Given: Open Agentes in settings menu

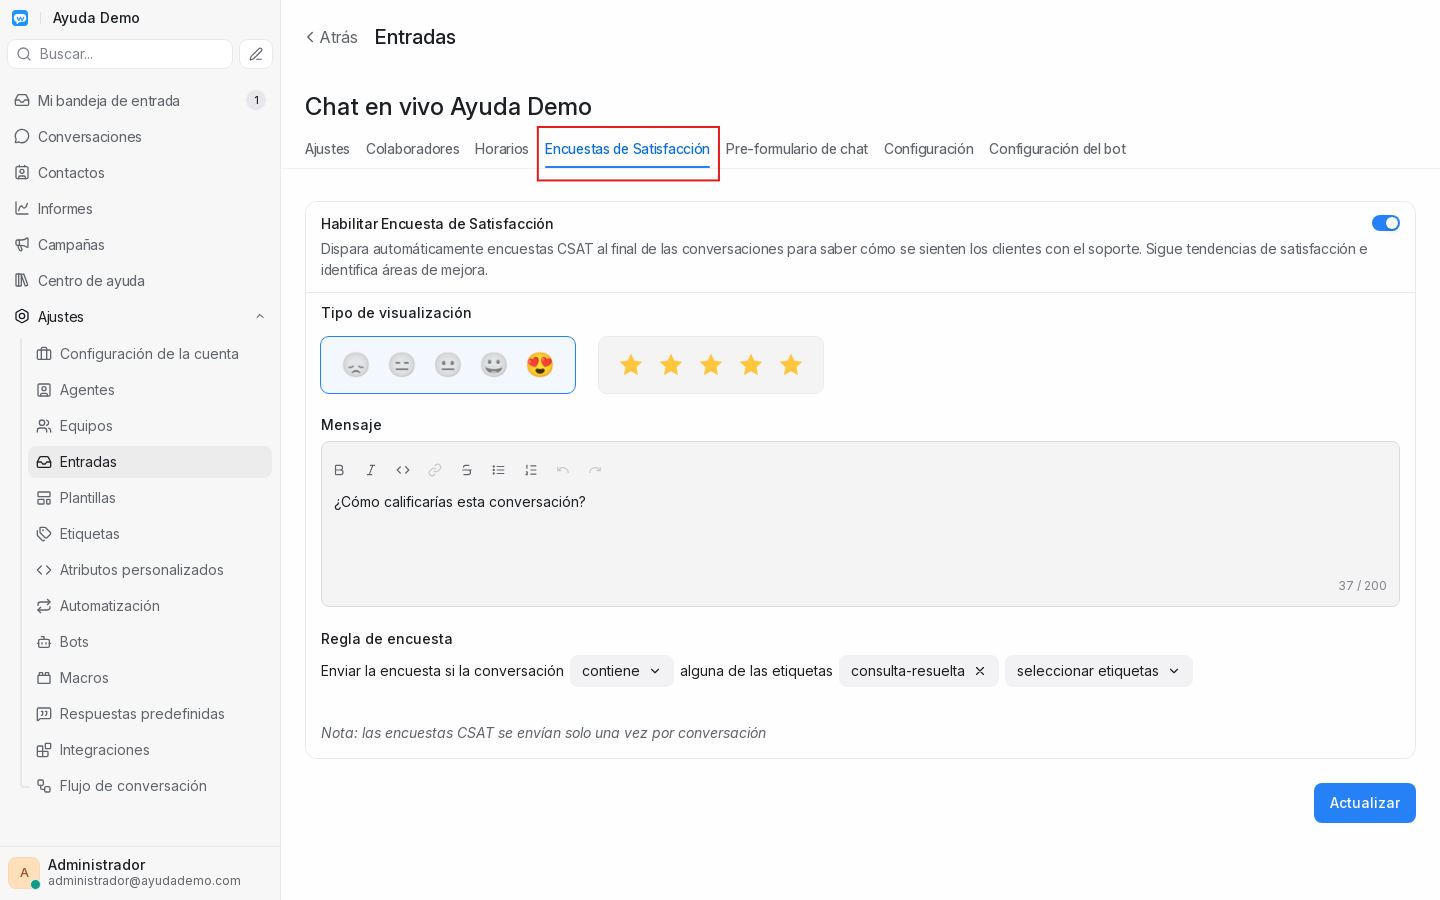Looking at the screenshot, I should [x=150, y=390].
